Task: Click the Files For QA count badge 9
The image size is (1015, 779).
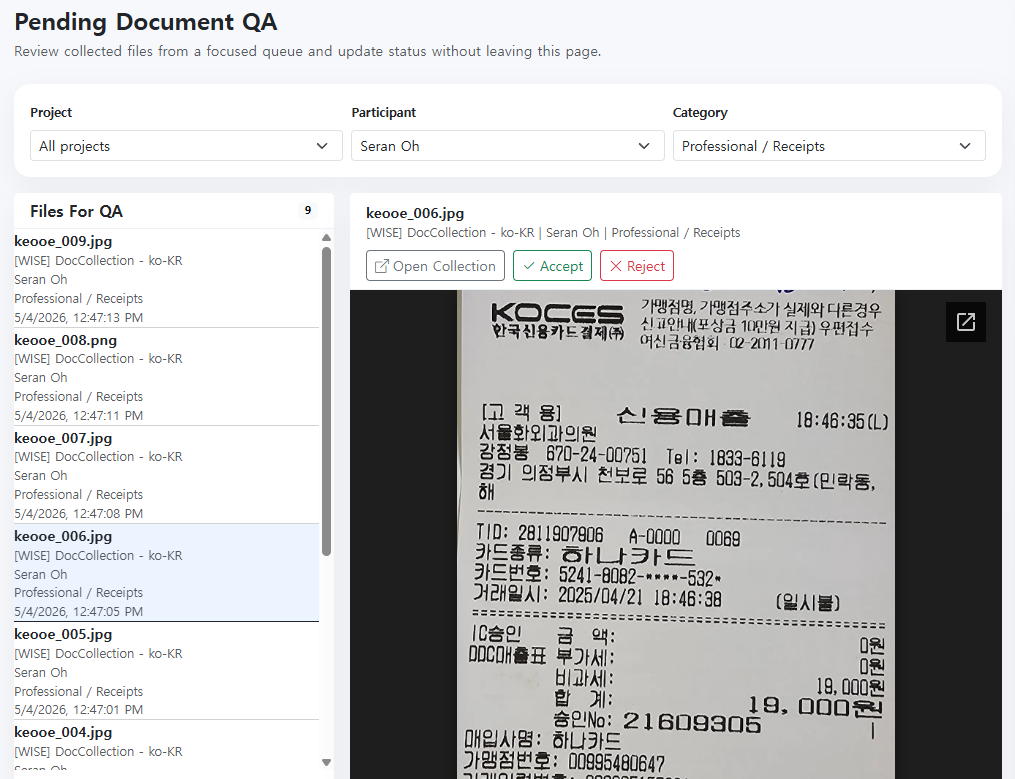Action: pyautogui.click(x=307, y=210)
